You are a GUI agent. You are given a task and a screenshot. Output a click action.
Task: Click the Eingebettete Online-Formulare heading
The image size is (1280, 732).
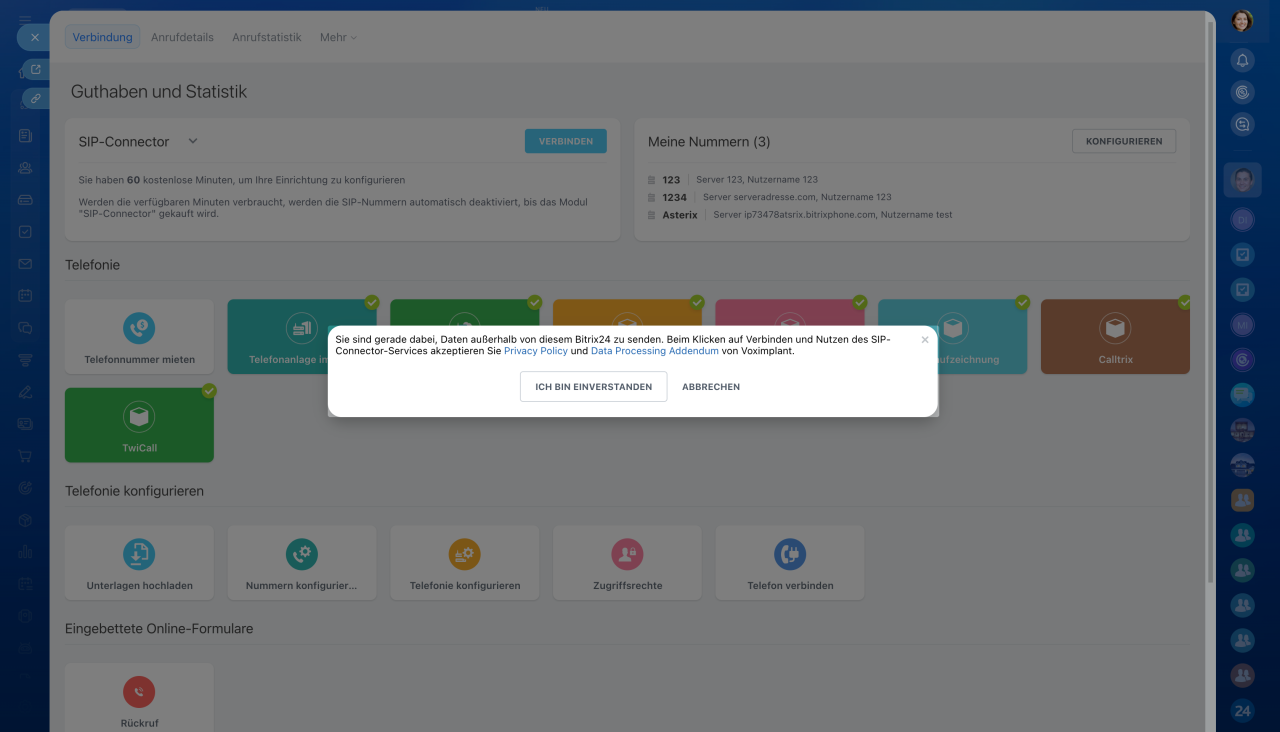pos(159,629)
